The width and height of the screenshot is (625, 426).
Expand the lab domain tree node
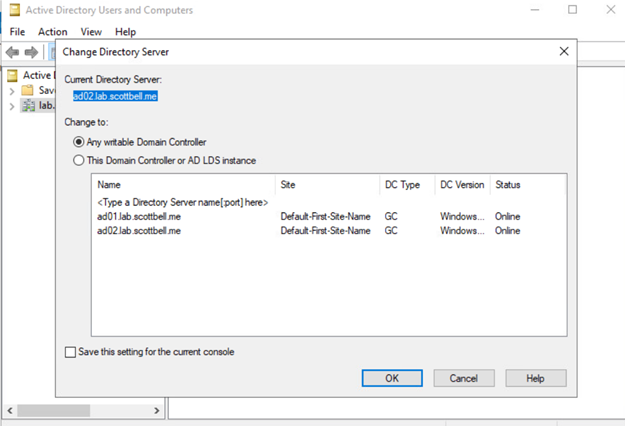[x=12, y=106]
